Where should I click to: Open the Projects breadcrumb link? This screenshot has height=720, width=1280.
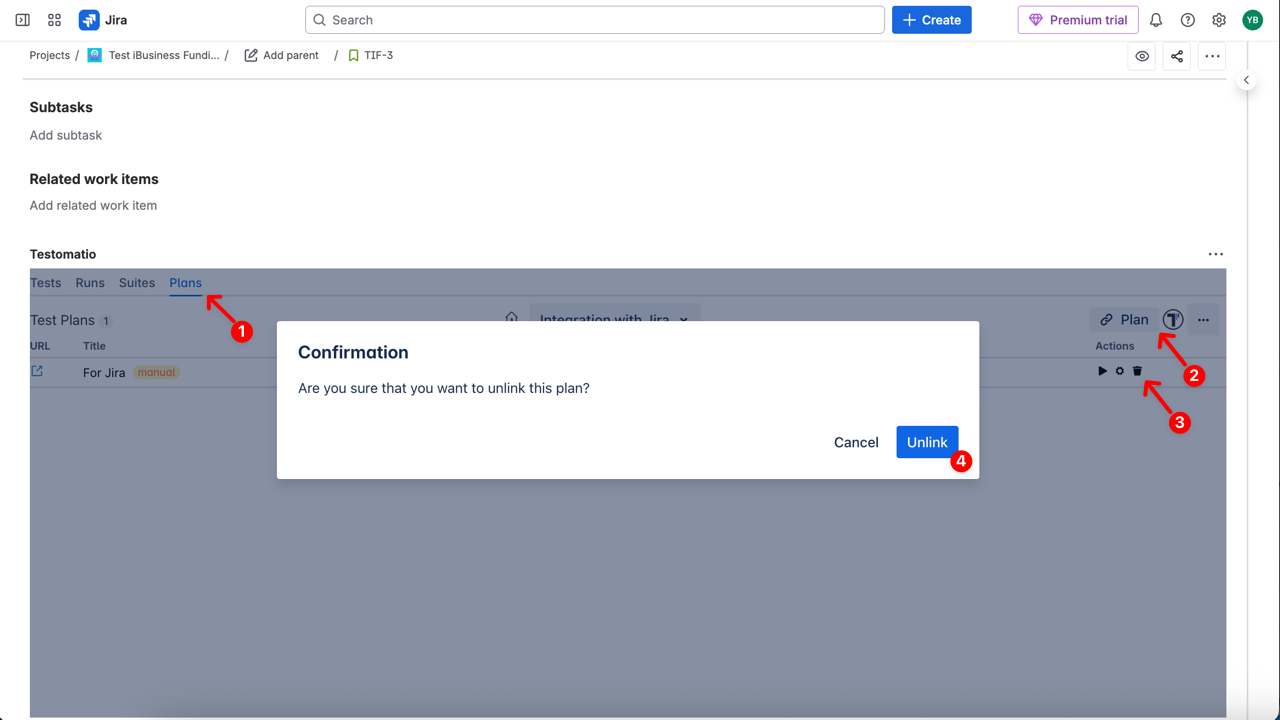pyautogui.click(x=50, y=56)
